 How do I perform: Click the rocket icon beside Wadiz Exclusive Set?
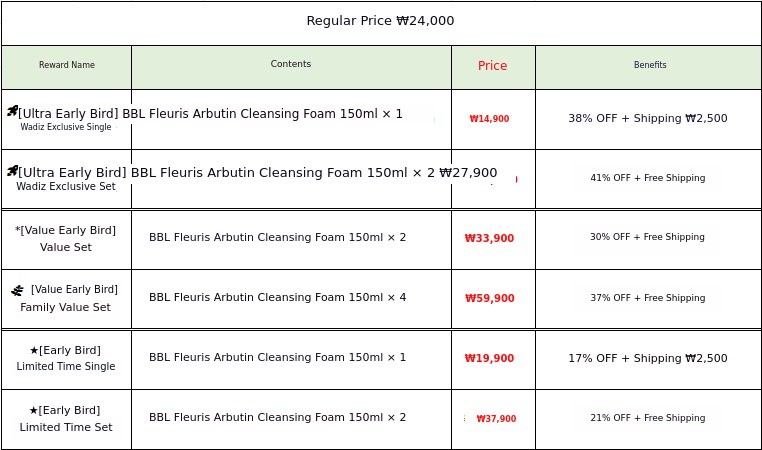(12, 171)
